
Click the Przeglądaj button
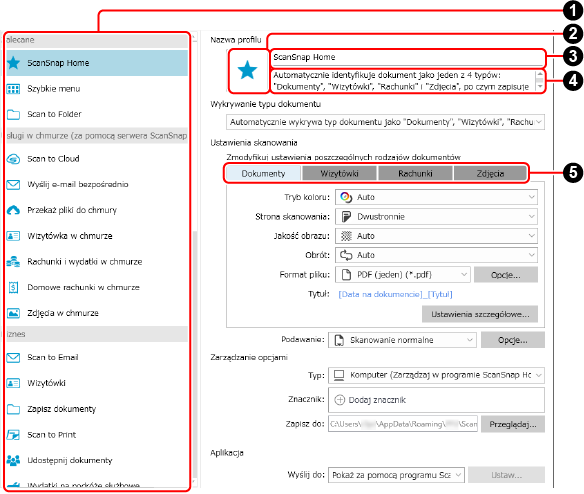pyautogui.click(x=512, y=424)
